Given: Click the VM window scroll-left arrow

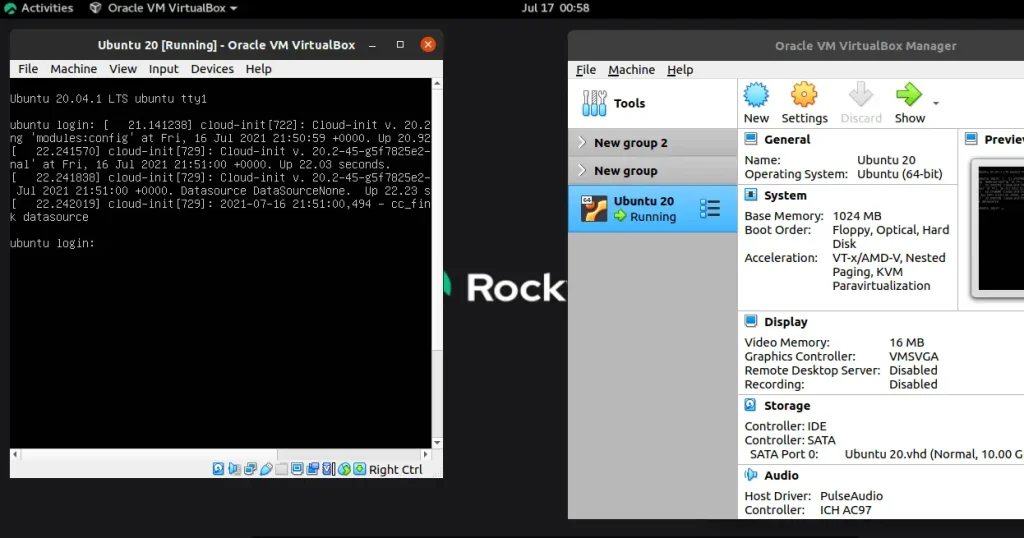Looking at the screenshot, I should 15,454.
